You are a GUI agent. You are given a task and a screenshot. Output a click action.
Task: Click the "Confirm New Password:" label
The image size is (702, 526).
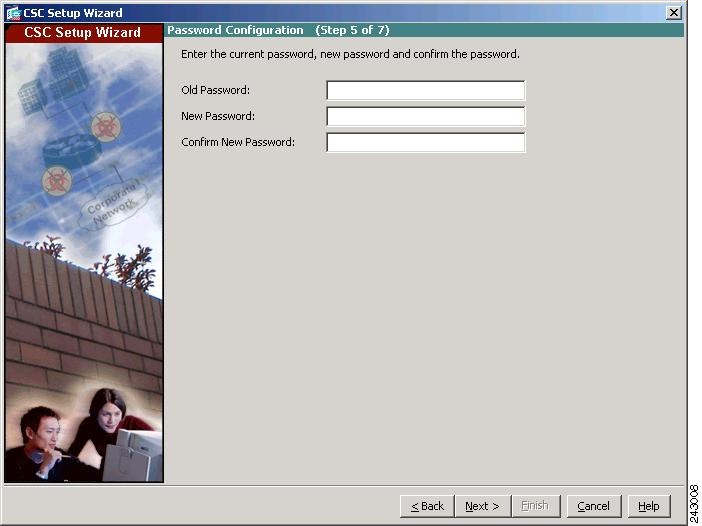238,142
